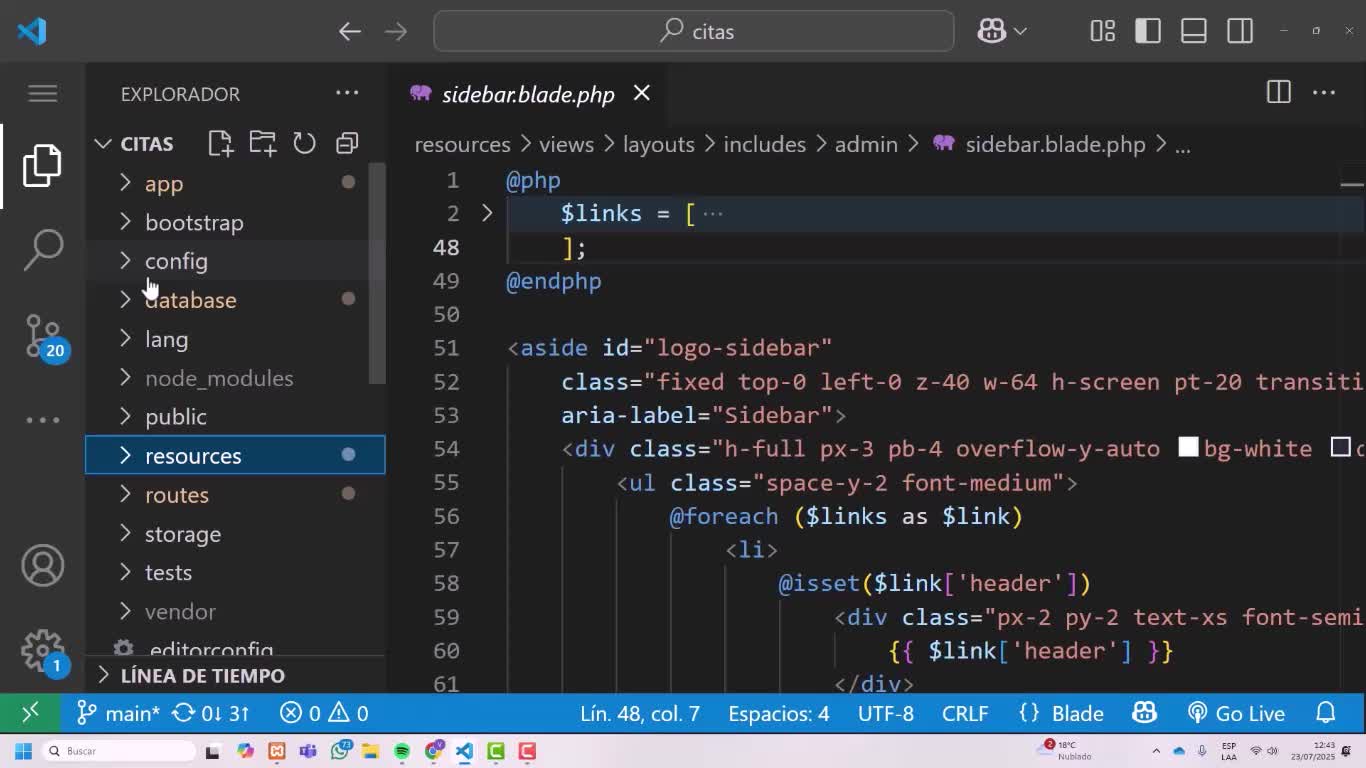Viewport: 1366px width, 768px height.
Task: Click the layouts breadcrumb segment
Action: tap(658, 144)
